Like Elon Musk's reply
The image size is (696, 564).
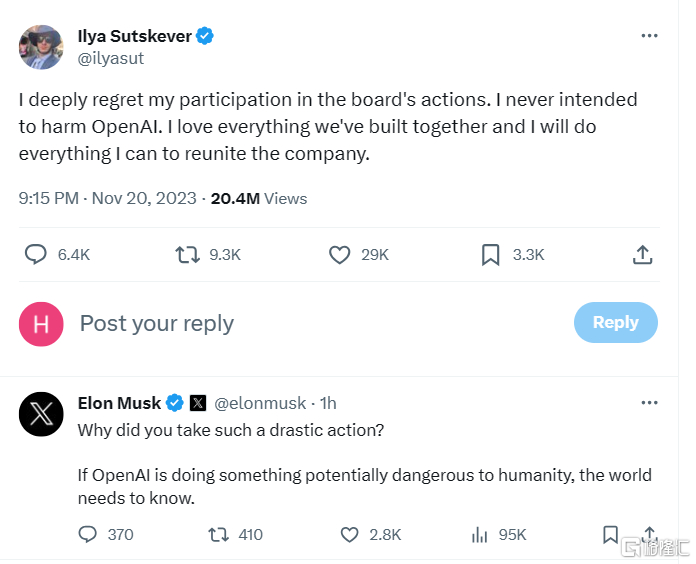[x=349, y=534]
